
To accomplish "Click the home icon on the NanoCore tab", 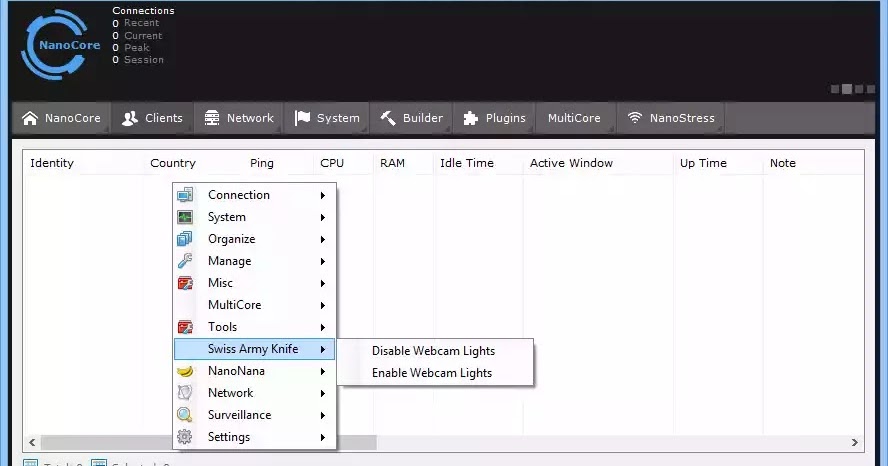I will 30,118.
